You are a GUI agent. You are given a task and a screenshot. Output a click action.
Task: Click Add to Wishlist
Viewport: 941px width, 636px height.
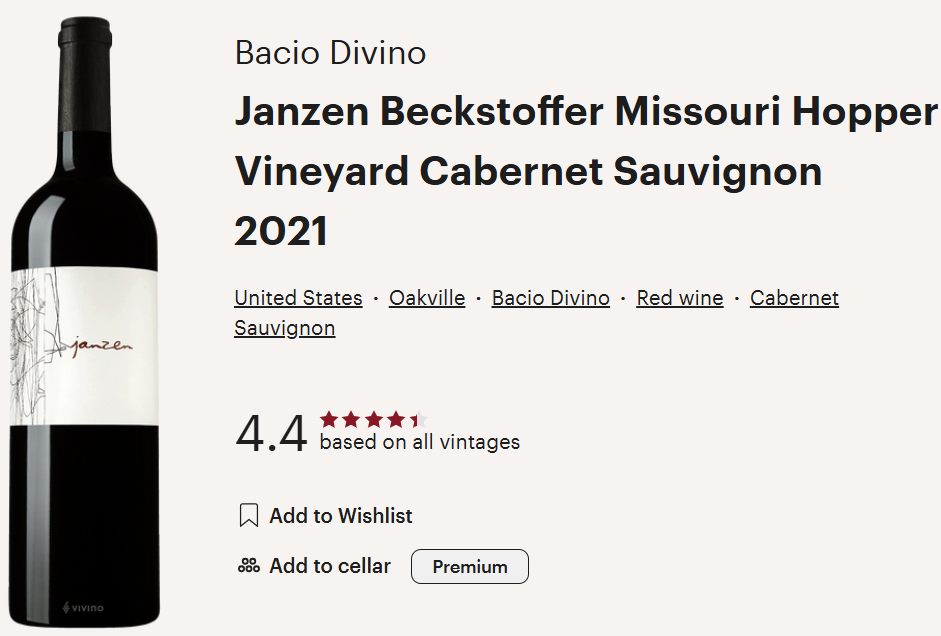(x=340, y=515)
